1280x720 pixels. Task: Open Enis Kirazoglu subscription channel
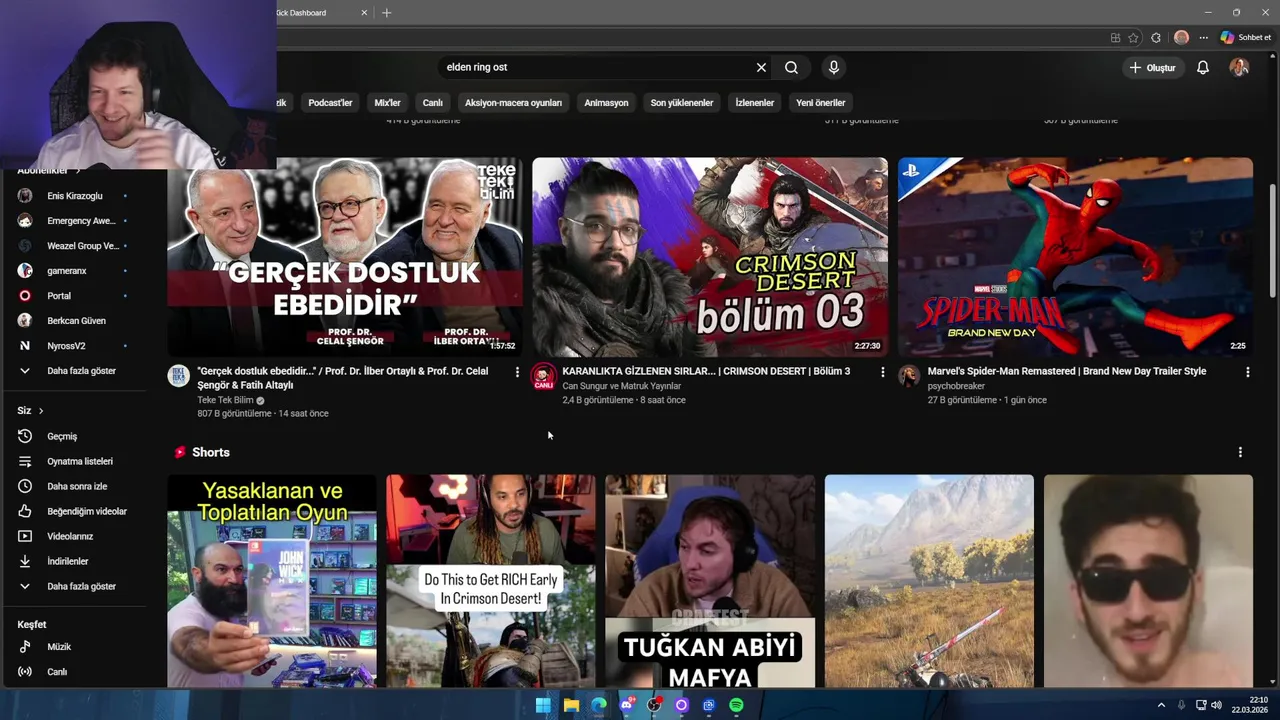[x=73, y=196]
